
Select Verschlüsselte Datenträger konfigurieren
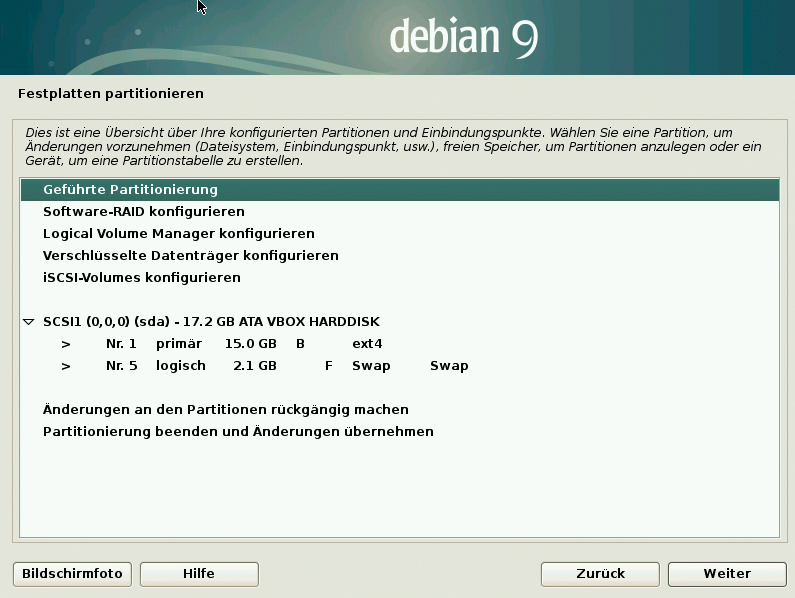[x=190, y=256]
